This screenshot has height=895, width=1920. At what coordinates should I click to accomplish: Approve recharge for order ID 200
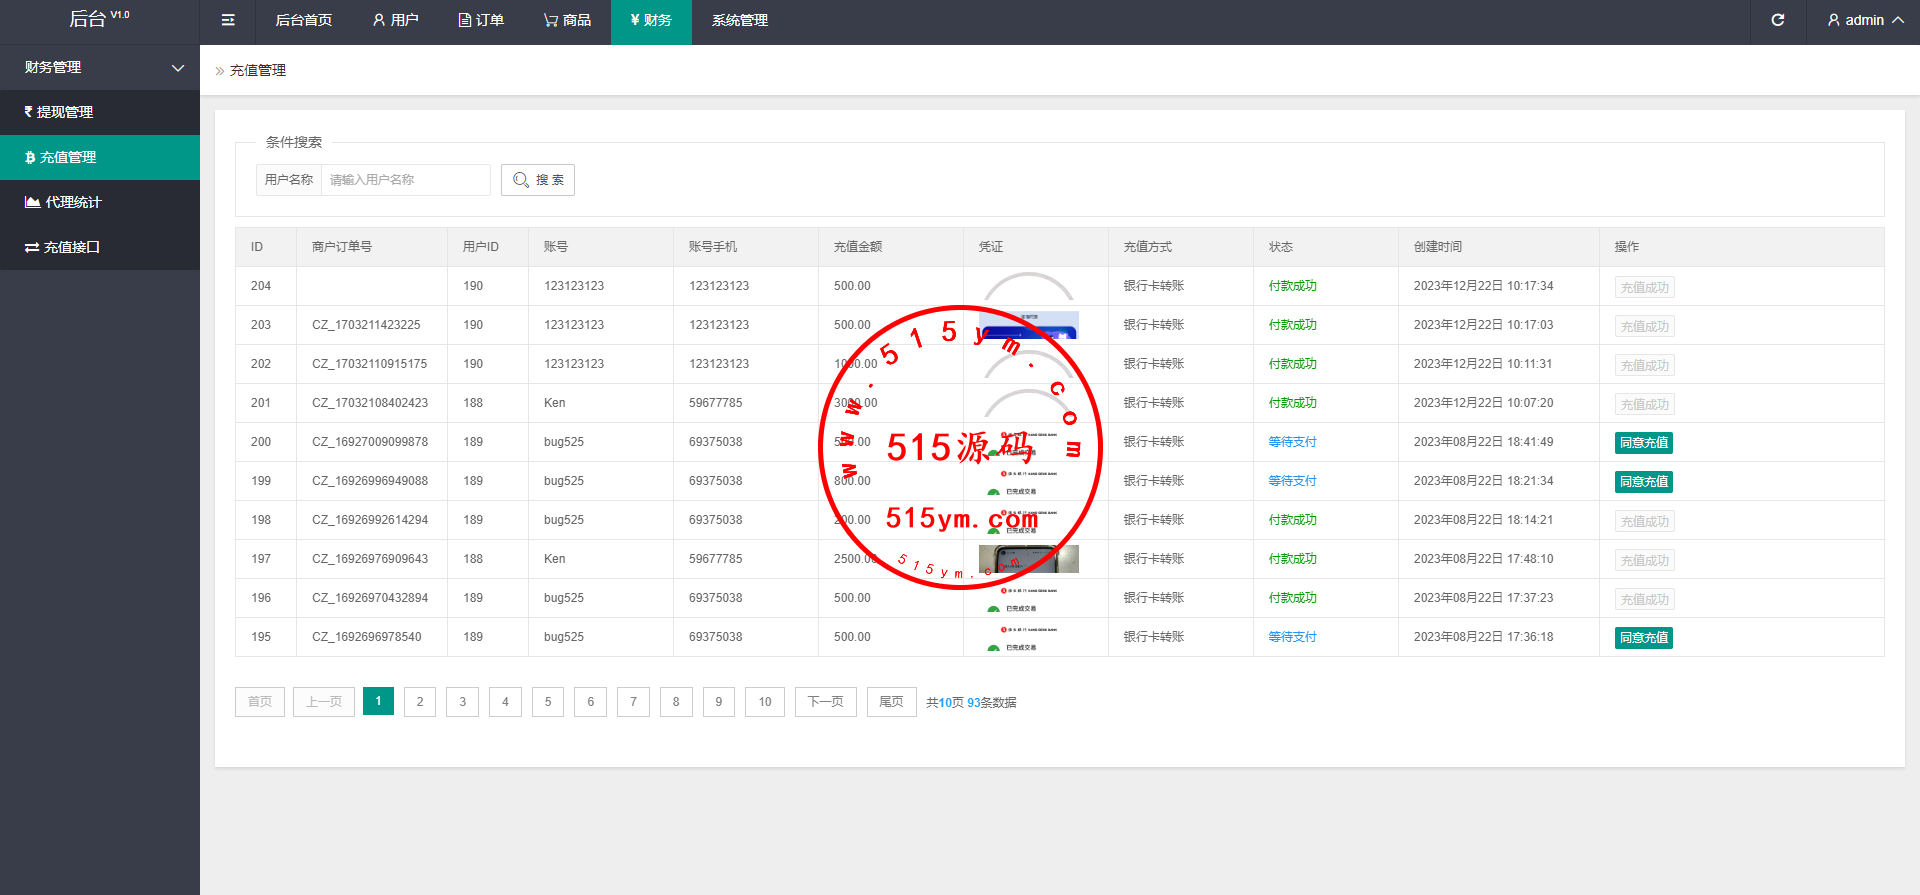[x=1643, y=443]
